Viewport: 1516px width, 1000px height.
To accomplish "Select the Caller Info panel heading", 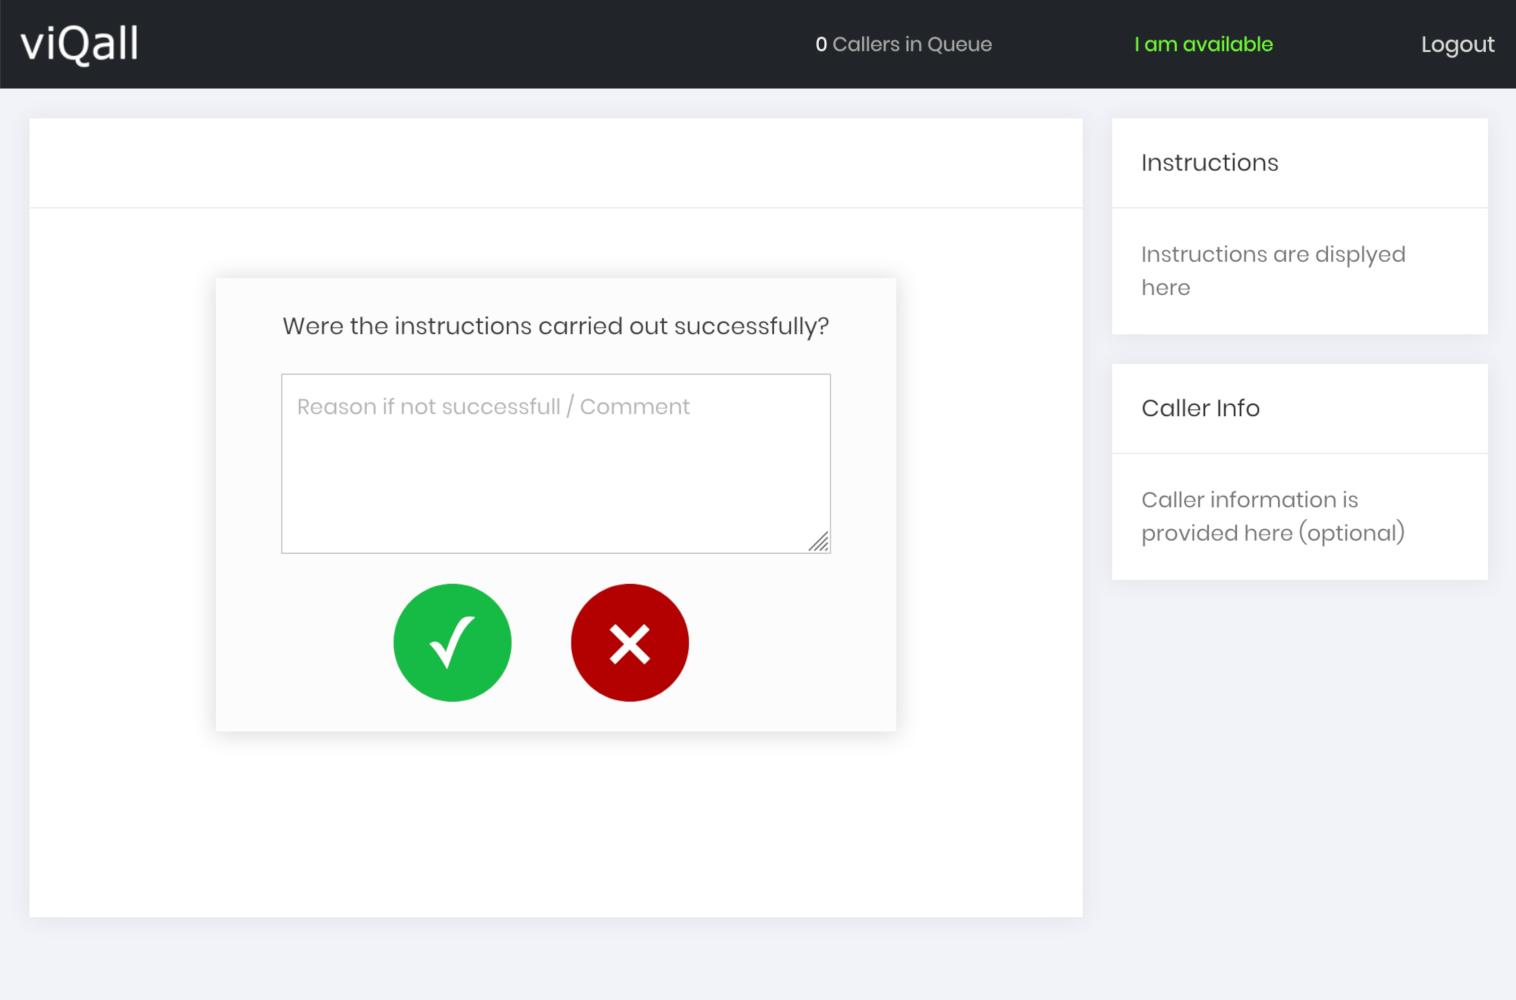I will coord(1200,408).
